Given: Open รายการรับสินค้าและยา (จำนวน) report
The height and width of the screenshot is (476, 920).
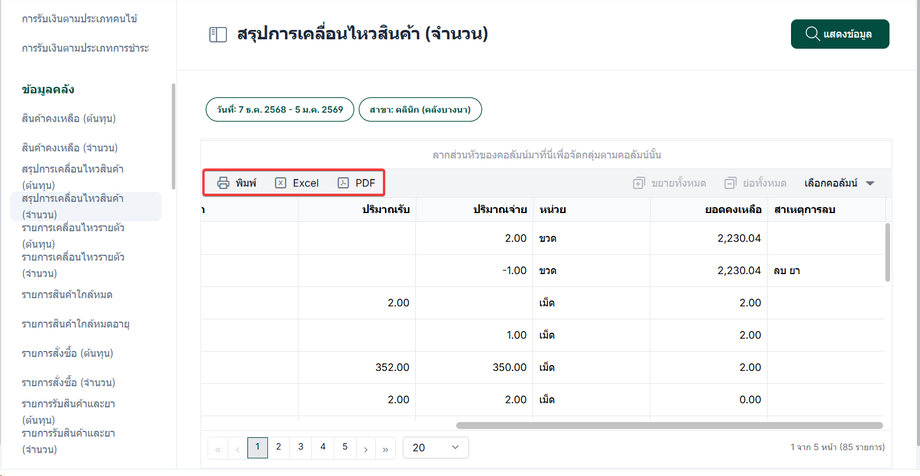Looking at the screenshot, I should [67, 441].
